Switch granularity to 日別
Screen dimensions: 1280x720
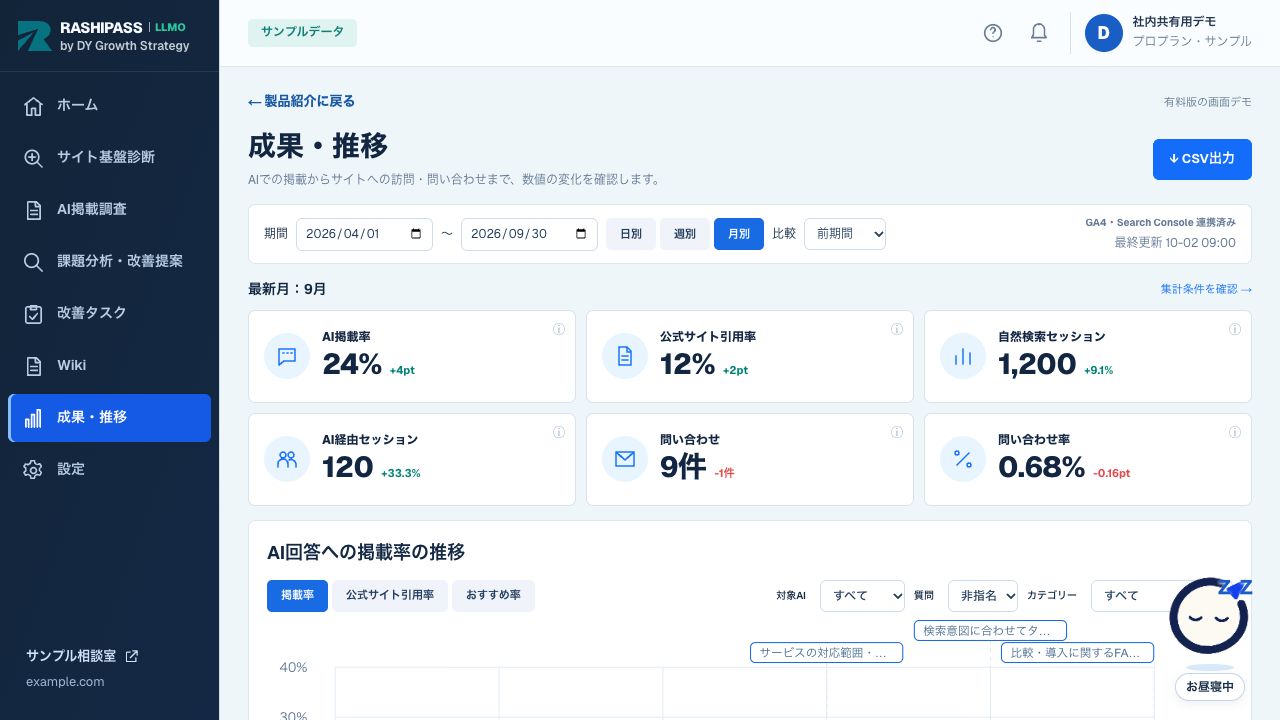click(631, 234)
